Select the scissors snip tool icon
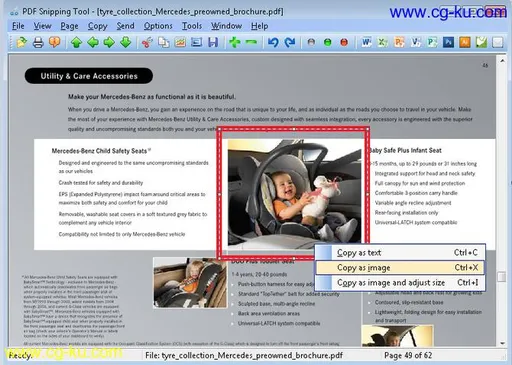Viewport: 512px width, 365px height. tap(147, 42)
